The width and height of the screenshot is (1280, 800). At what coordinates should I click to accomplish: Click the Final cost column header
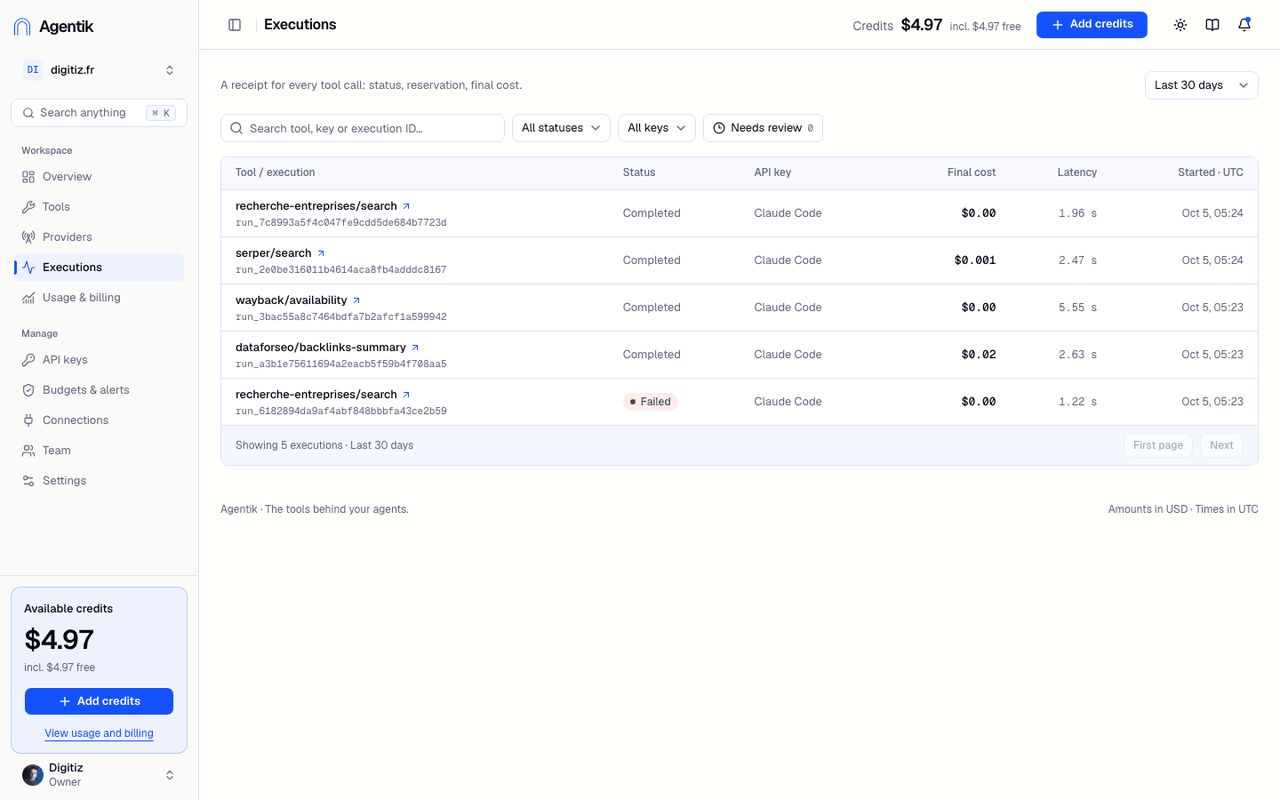click(x=972, y=172)
